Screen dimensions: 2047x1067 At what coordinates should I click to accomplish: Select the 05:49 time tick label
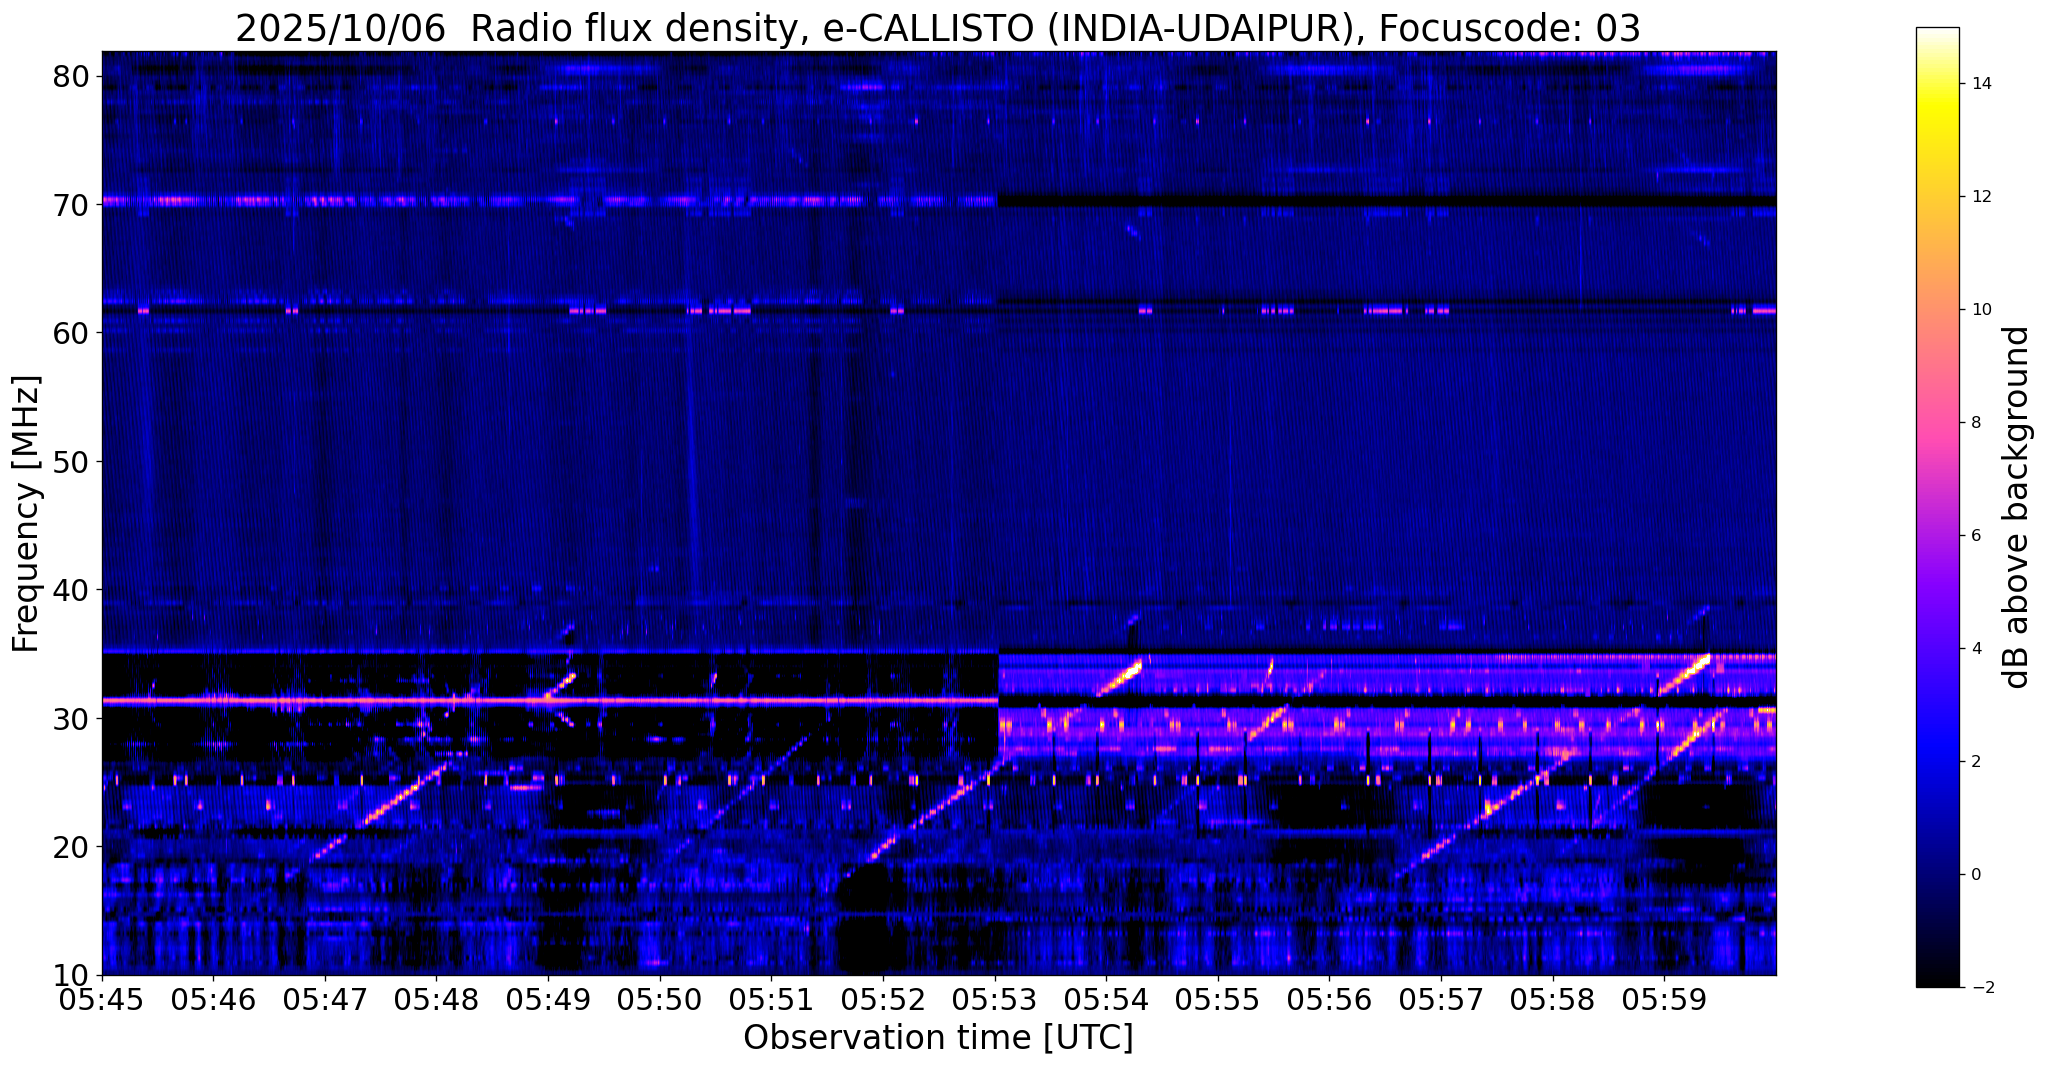pyautogui.click(x=548, y=1000)
